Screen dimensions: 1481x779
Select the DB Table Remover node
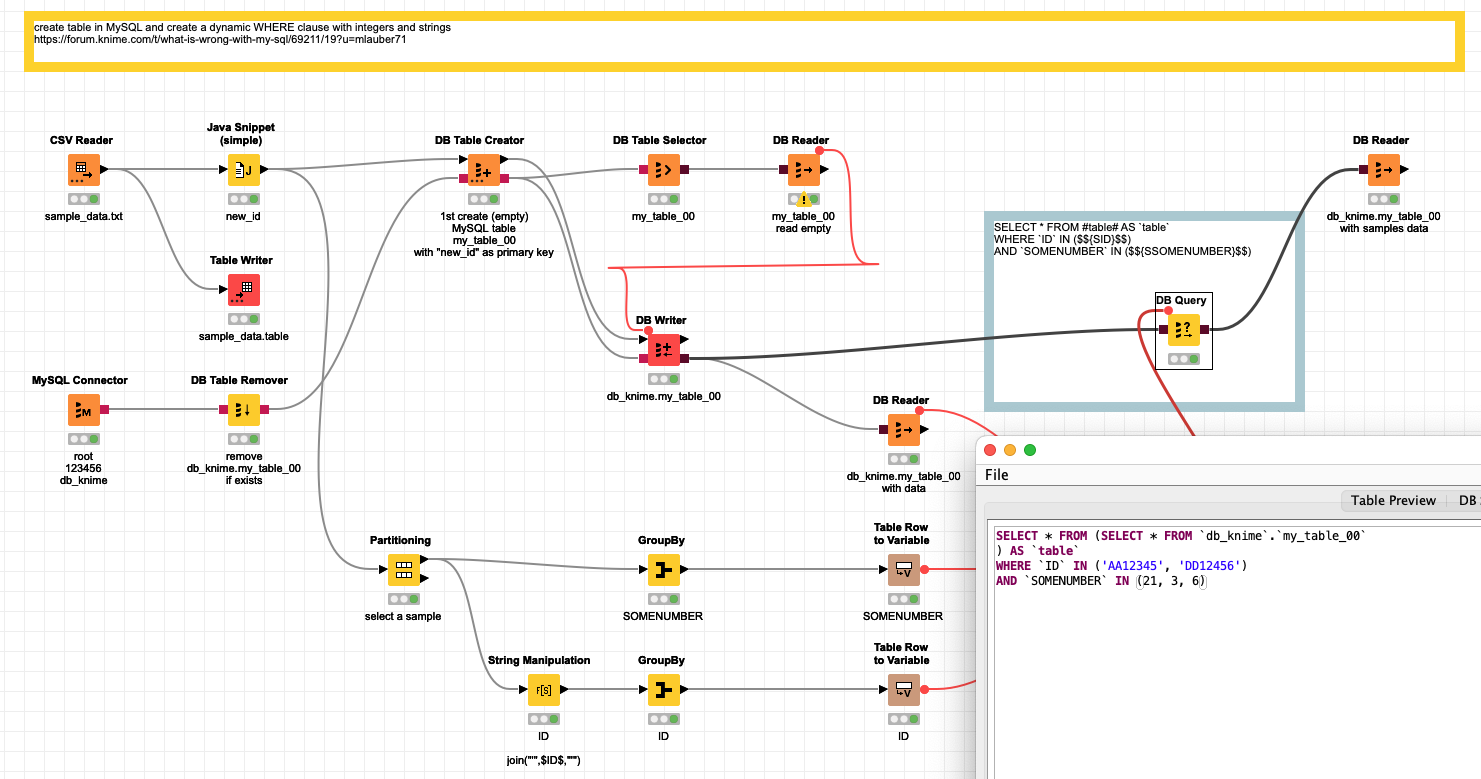coord(243,409)
